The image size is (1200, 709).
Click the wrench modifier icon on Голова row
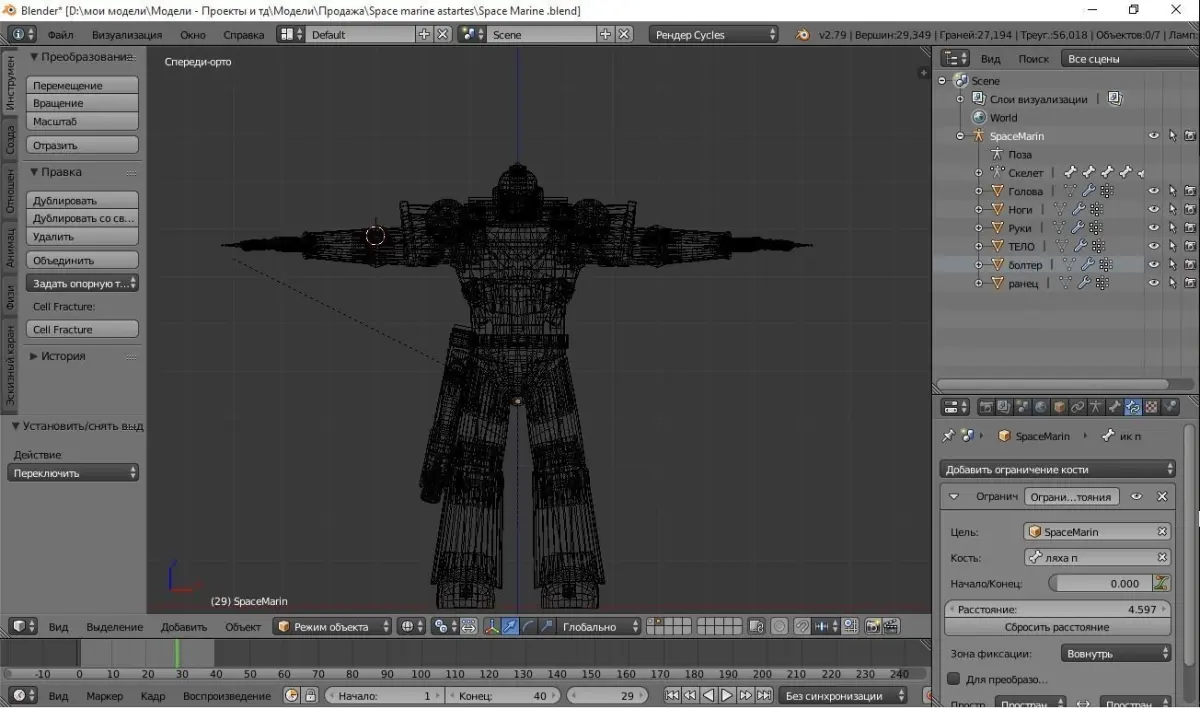(1089, 191)
